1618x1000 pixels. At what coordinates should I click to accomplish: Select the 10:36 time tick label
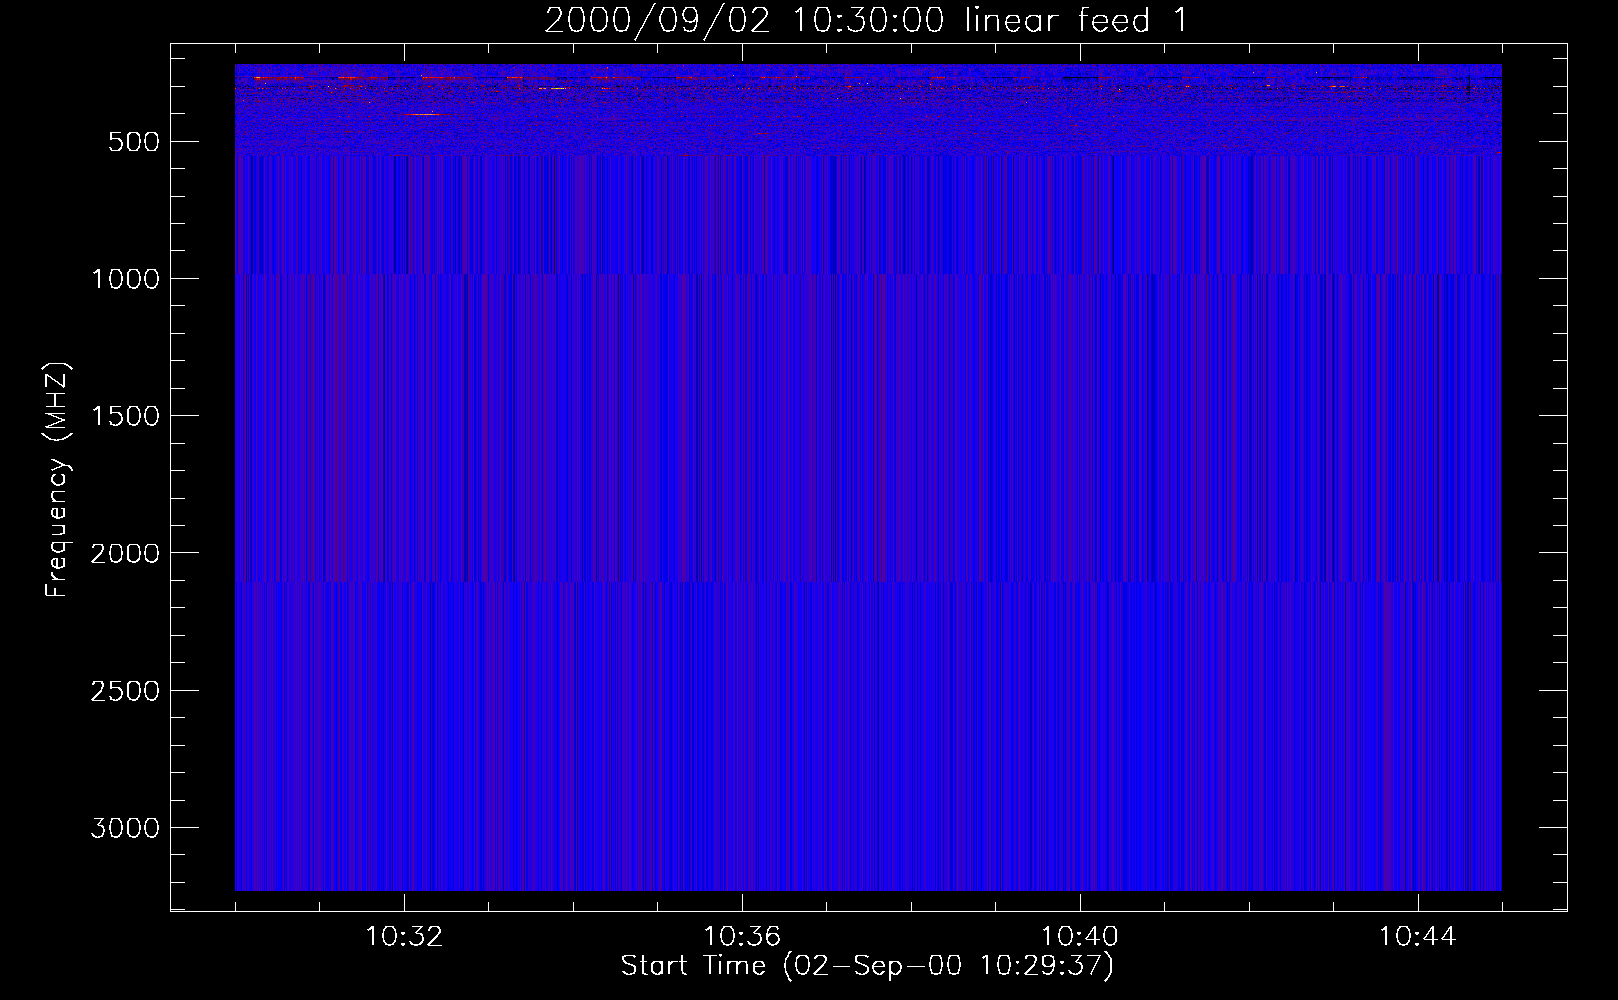click(742, 937)
